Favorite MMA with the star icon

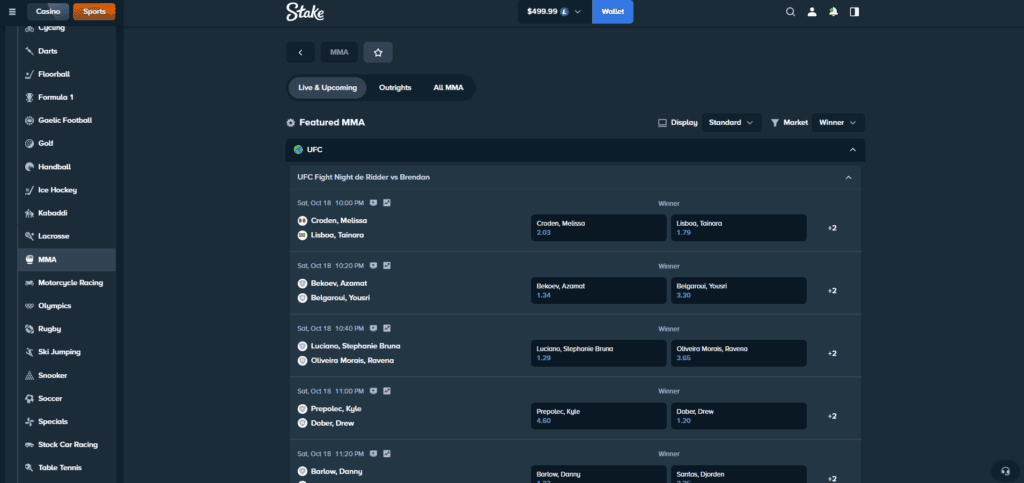point(378,52)
